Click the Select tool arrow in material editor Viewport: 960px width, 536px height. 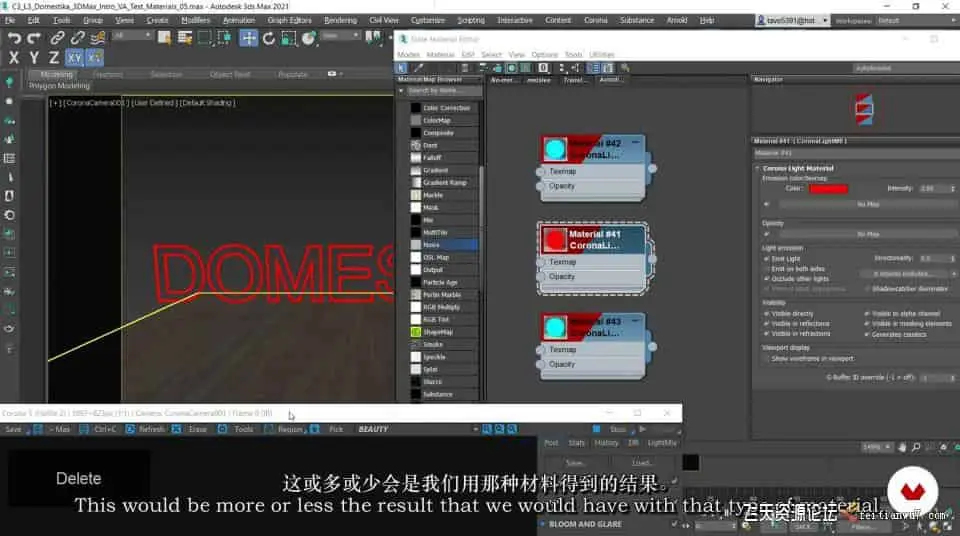pos(401,68)
